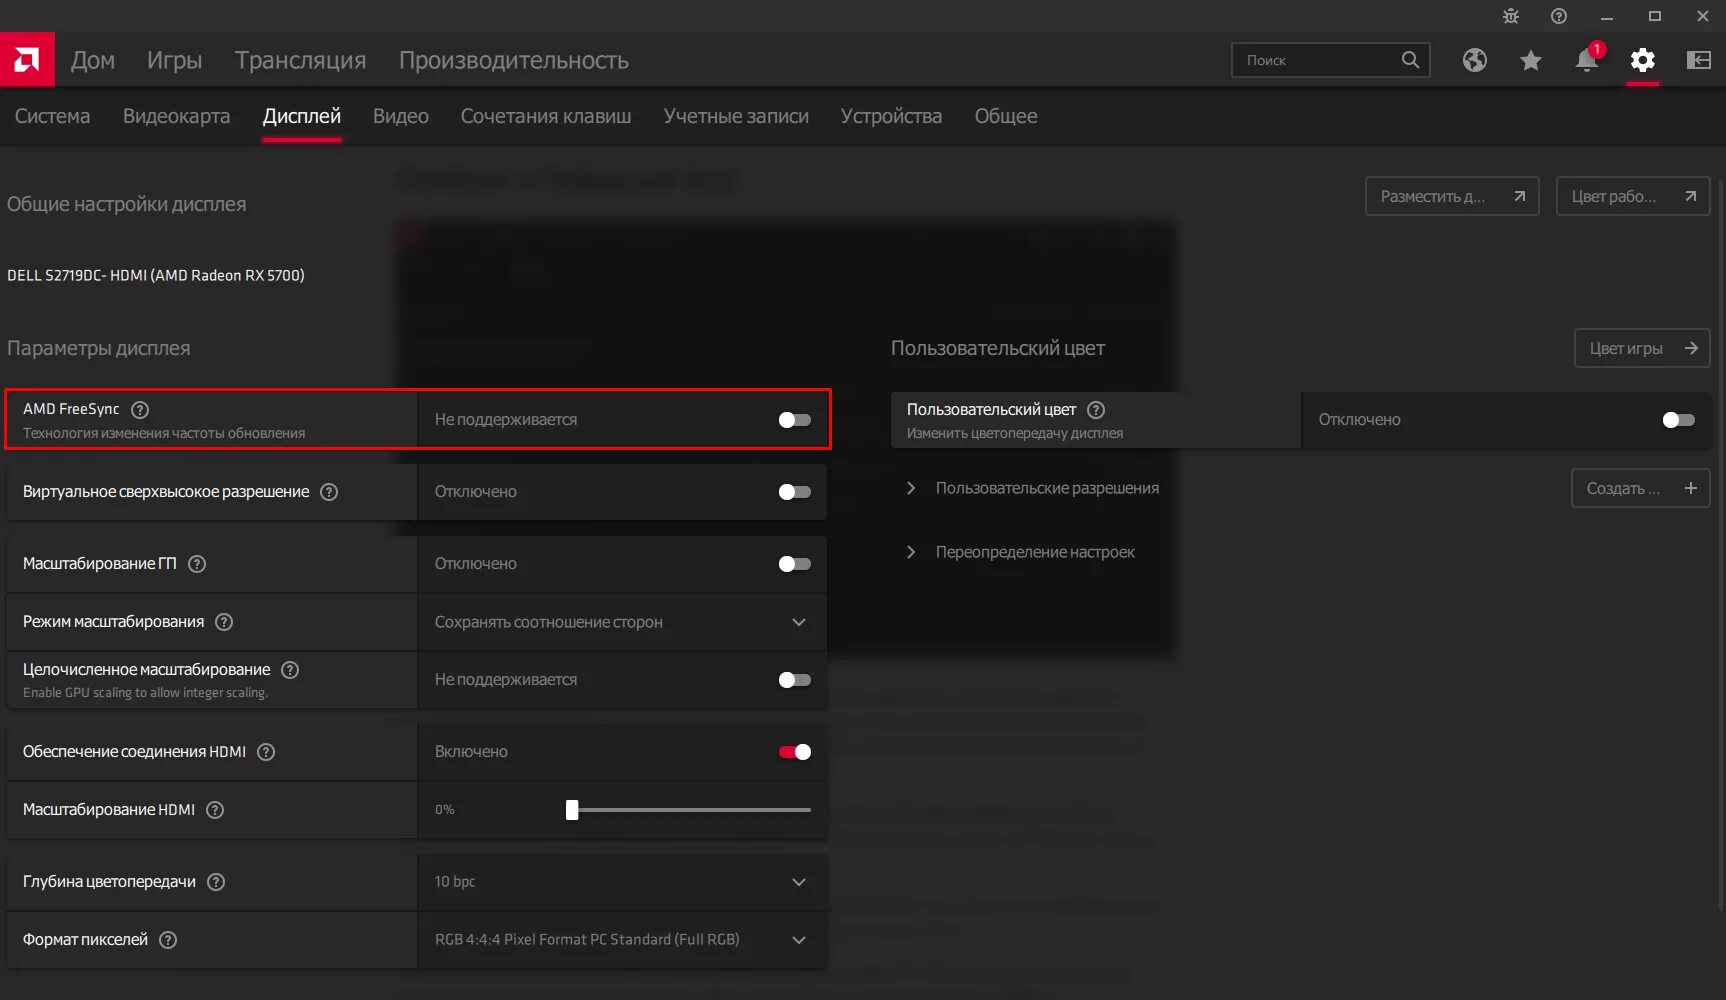Show help for Виртуальное сверхвысокое разрешение
Image resolution: width=1726 pixels, height=1000 pixels.
(x=329, y=492)
